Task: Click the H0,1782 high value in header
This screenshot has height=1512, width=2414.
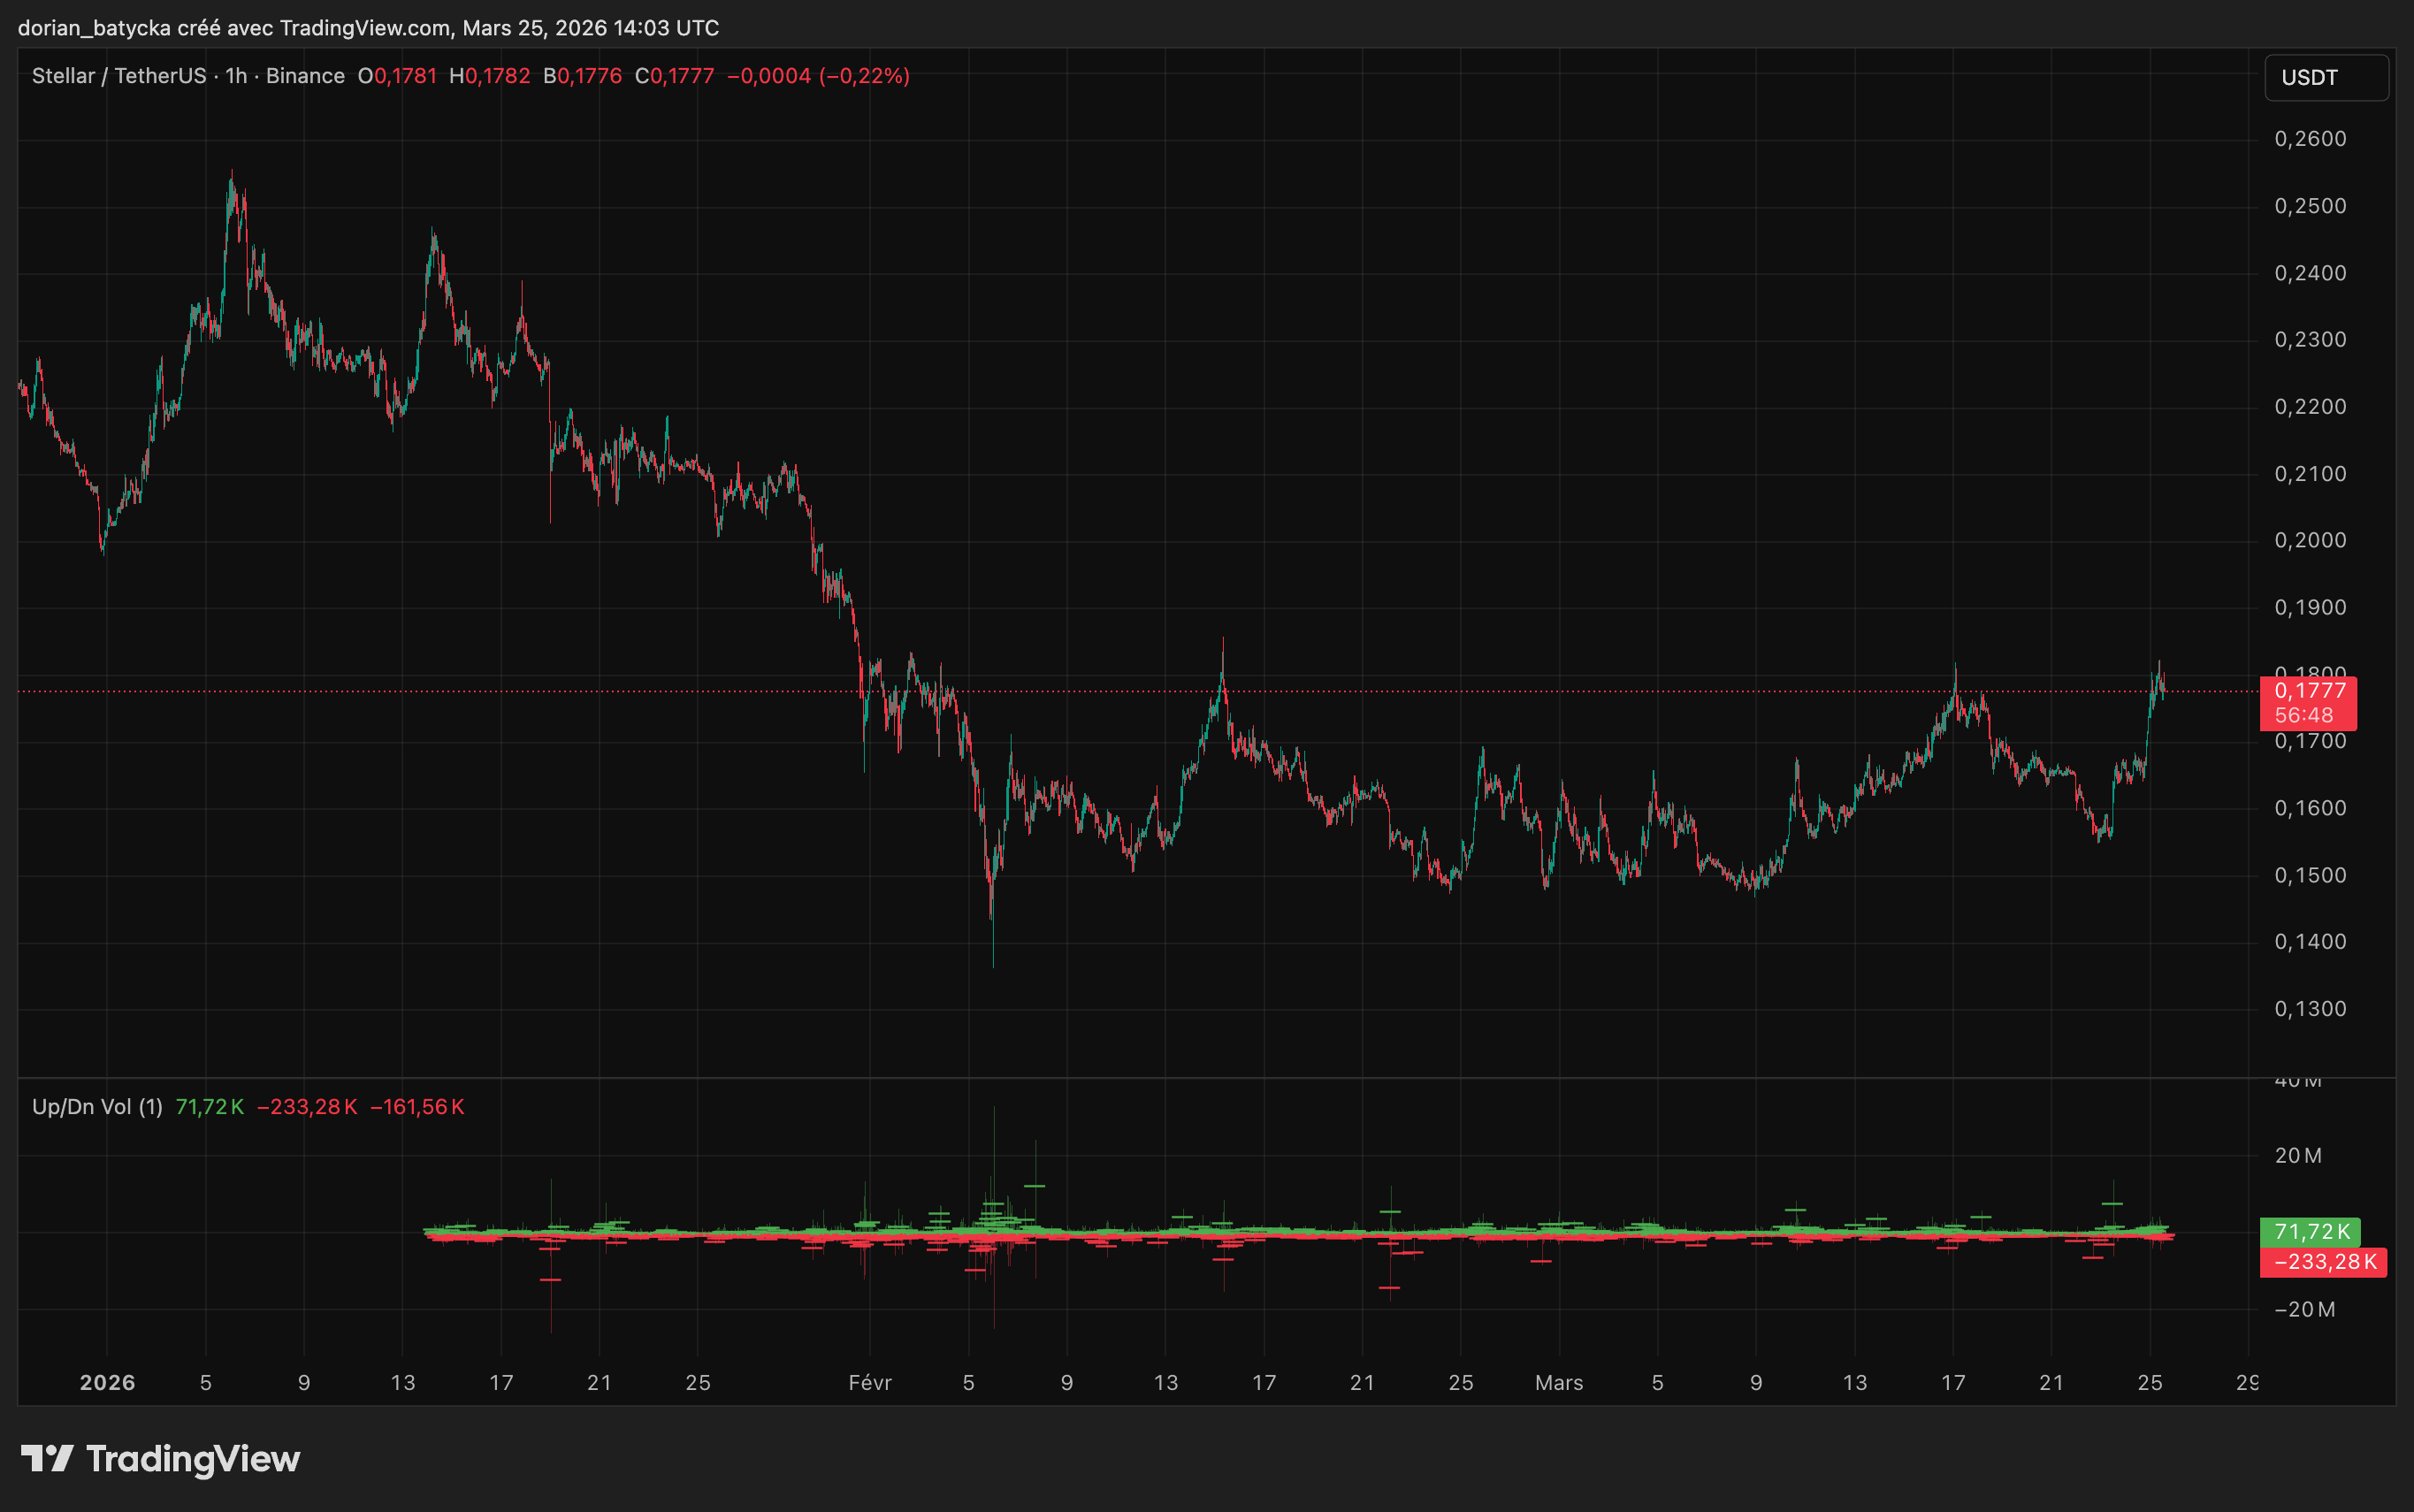Action: pyautogui.click(x=489, y=76)
